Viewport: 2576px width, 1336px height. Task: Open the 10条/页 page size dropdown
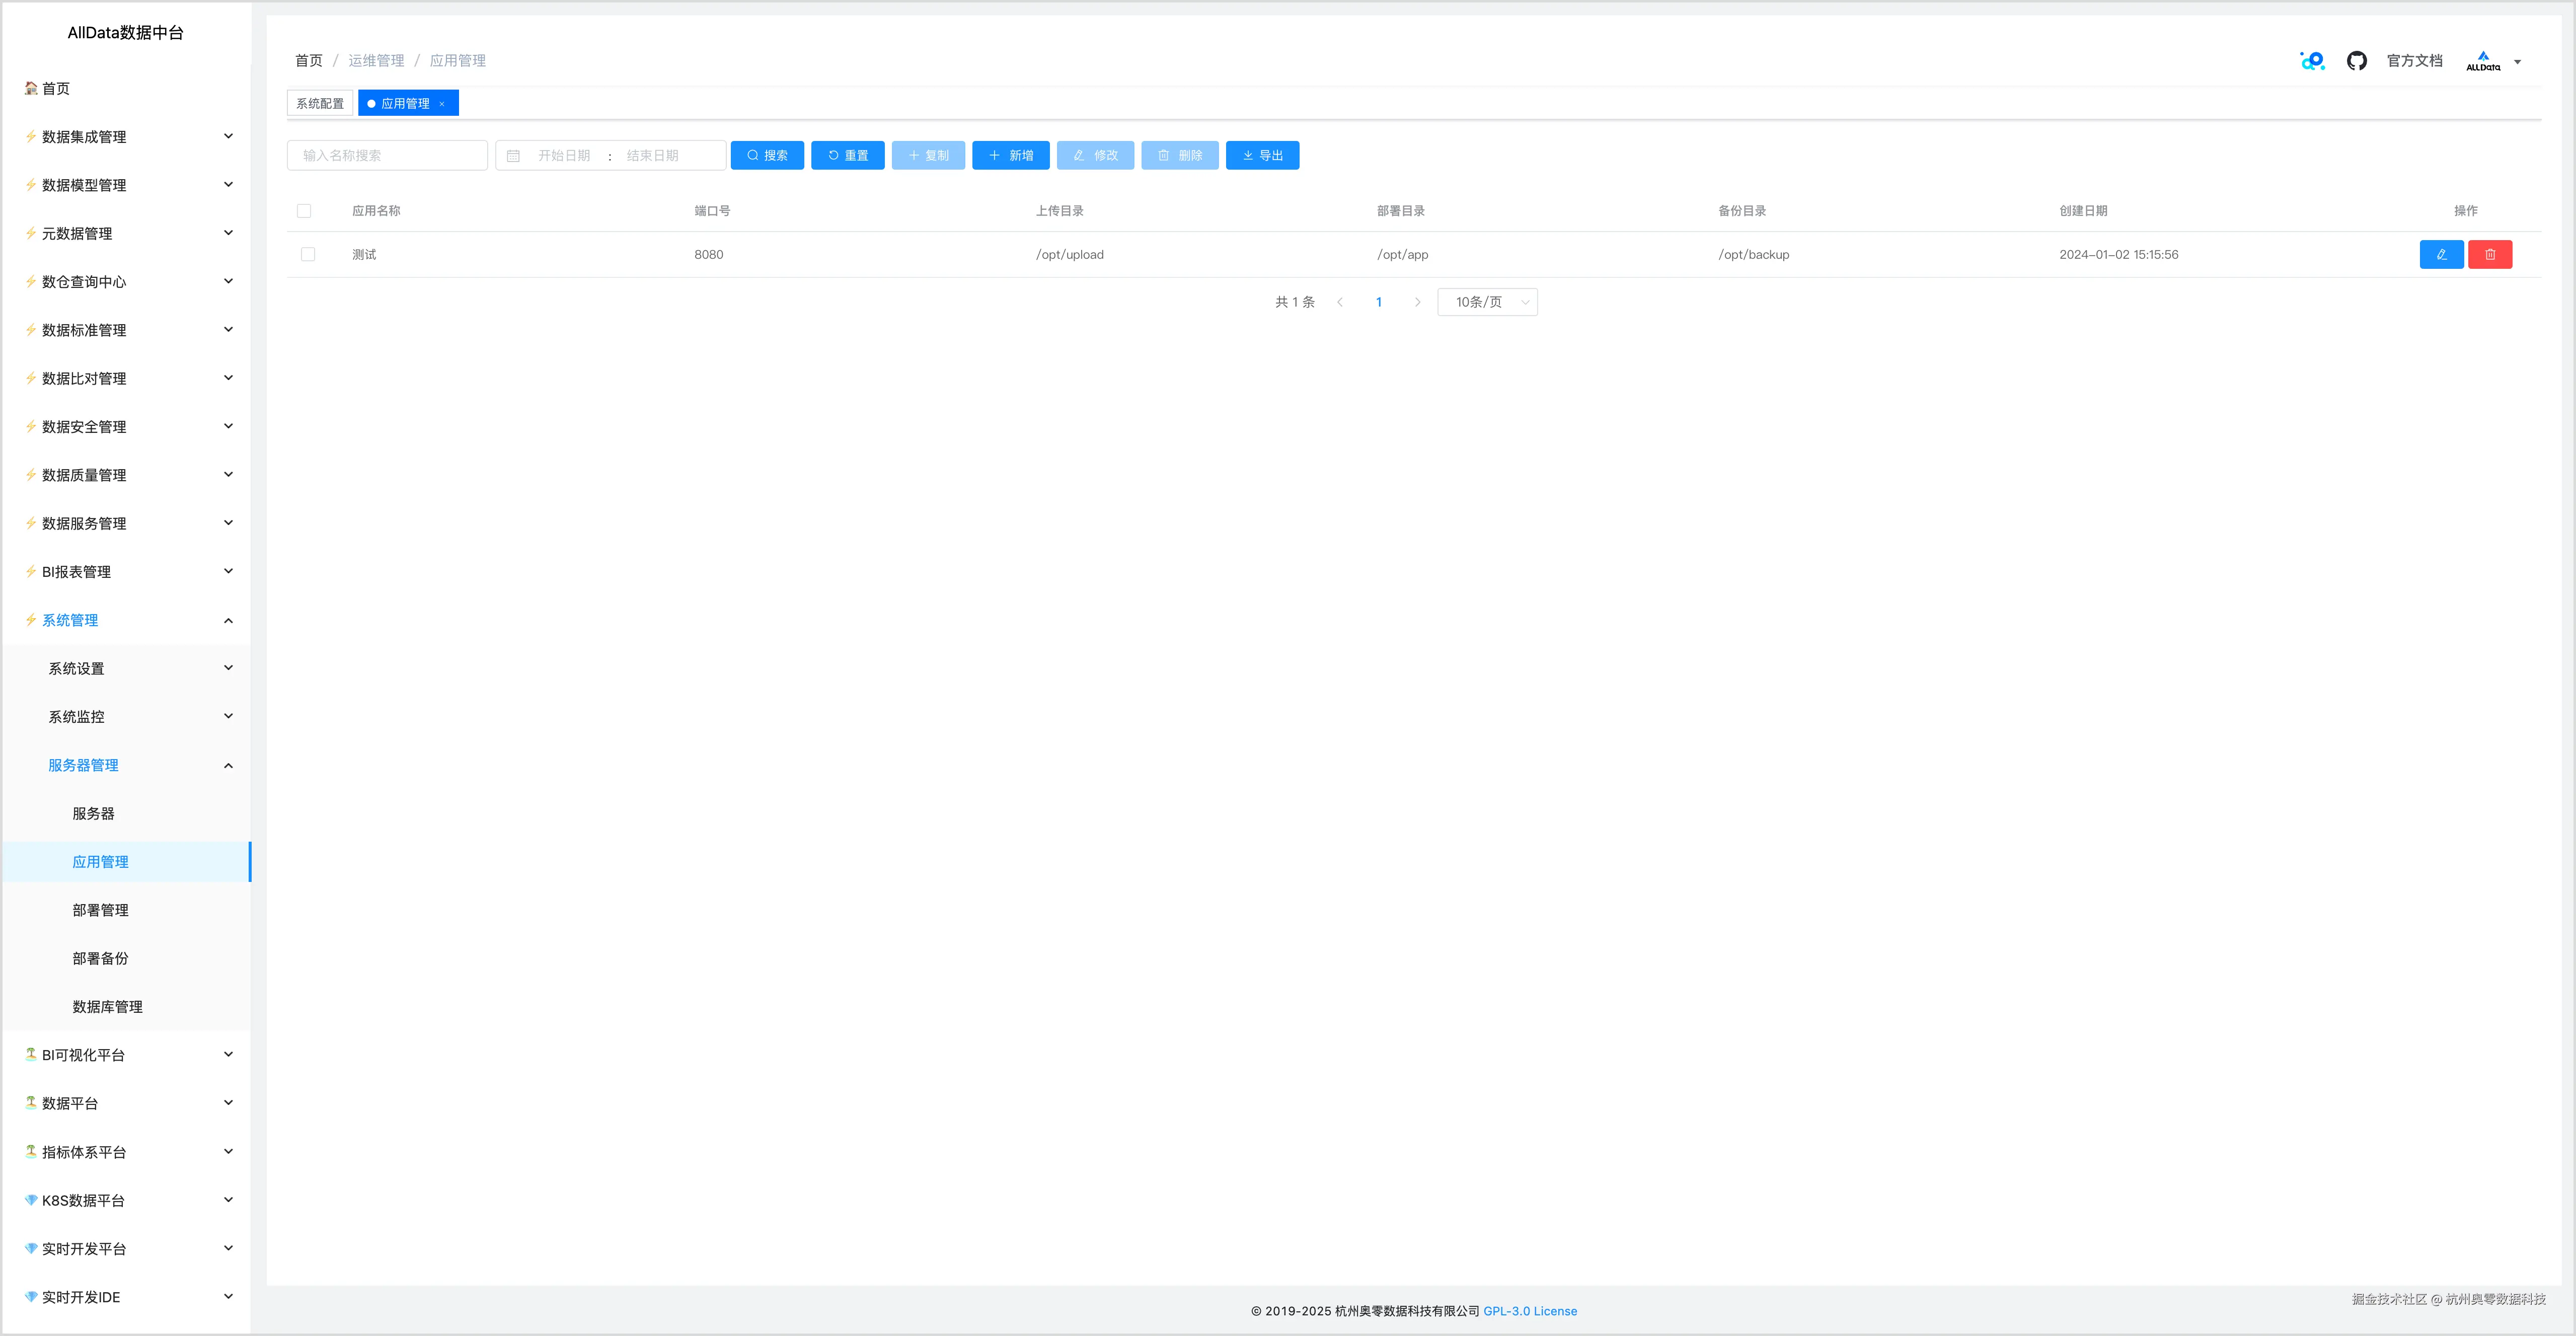(1487, 302)
